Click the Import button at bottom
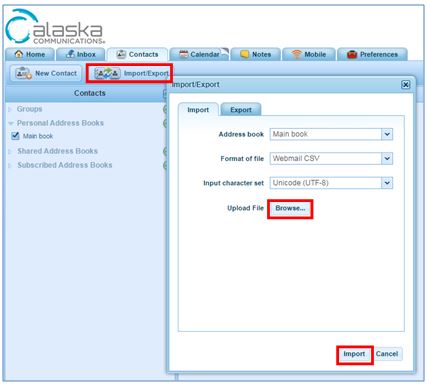This screenshot has width=427, height=384. tap(354, 354)
